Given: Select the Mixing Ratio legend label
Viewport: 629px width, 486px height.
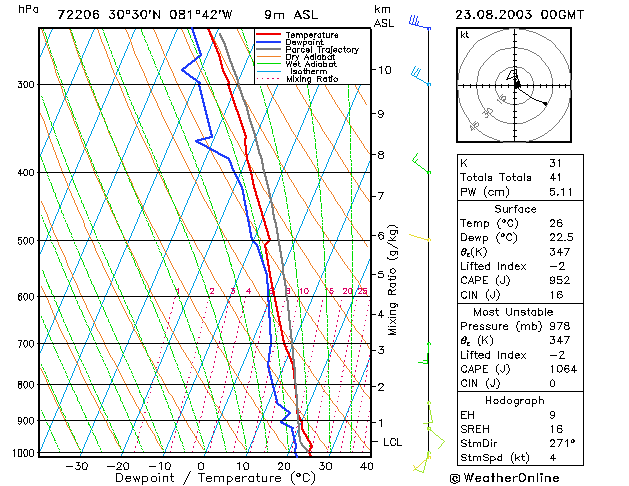Looking at the screenshot, I should pyautogui.click(x=312, y=79).
